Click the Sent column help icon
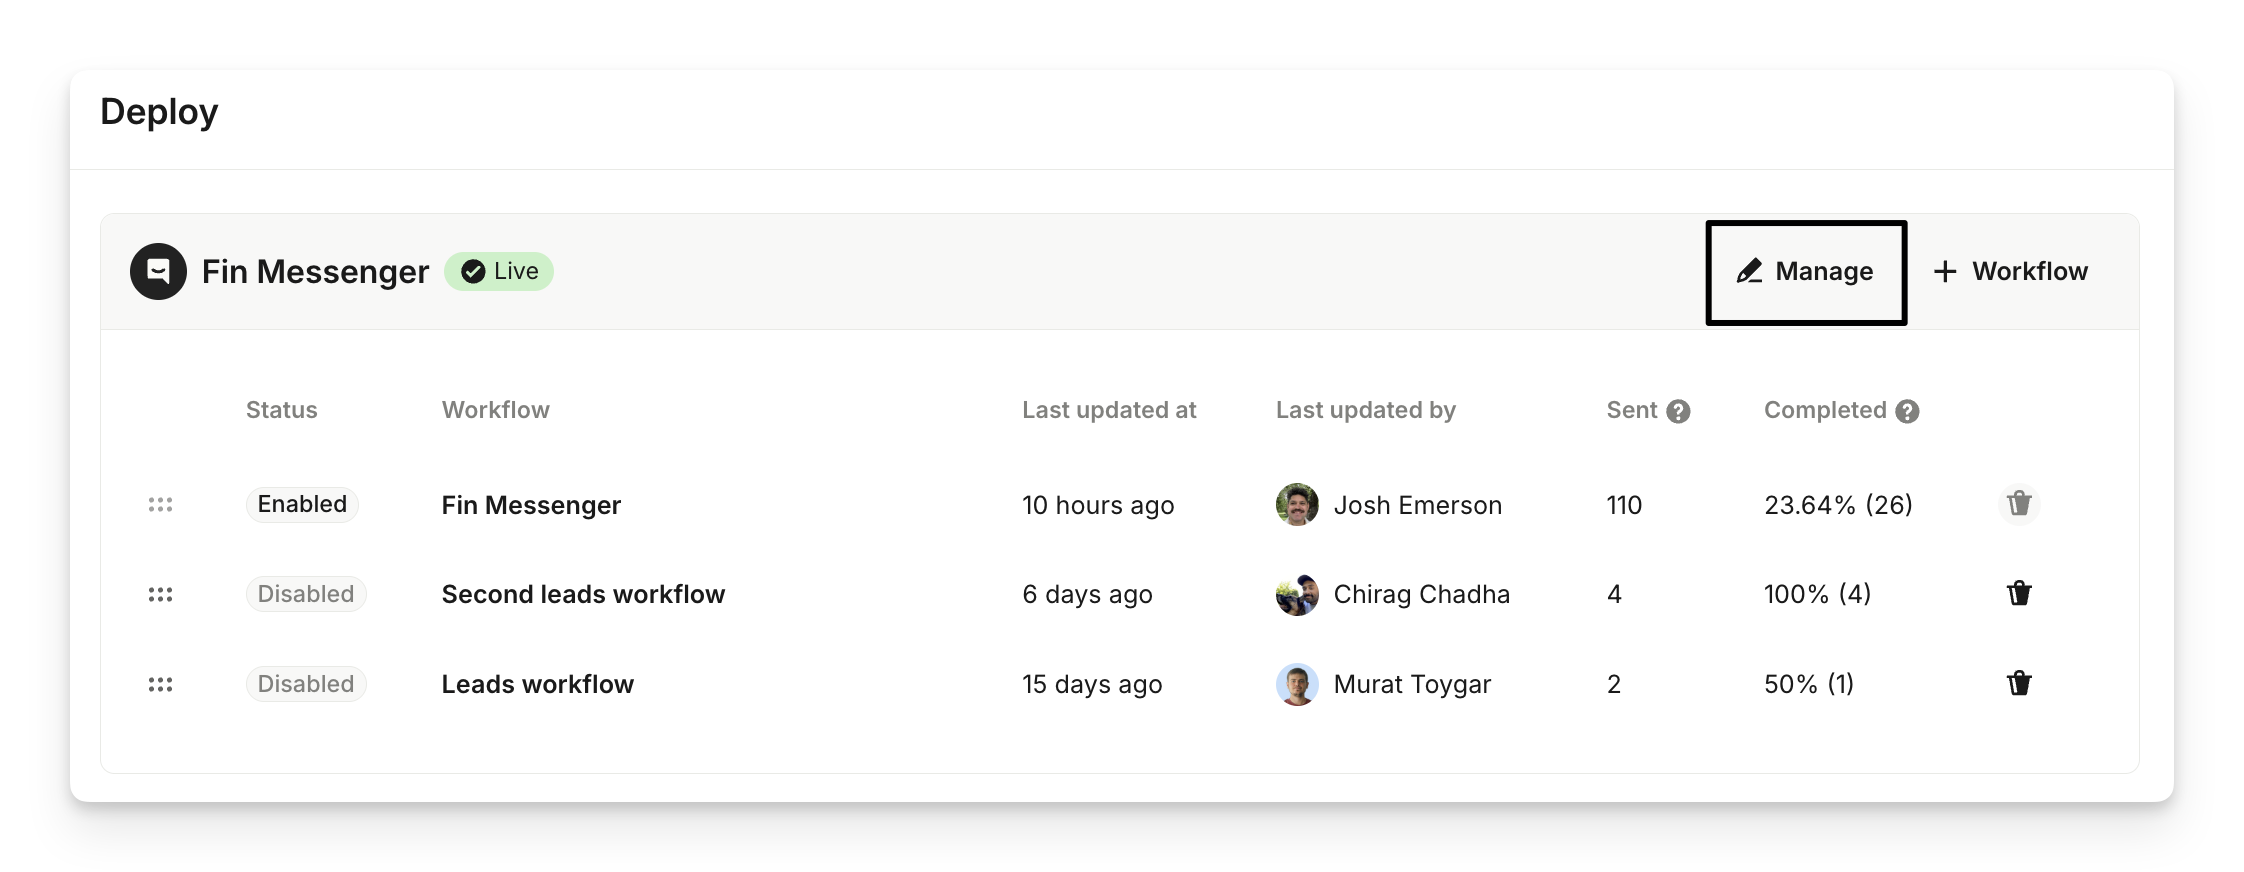 click(1679, 411)
